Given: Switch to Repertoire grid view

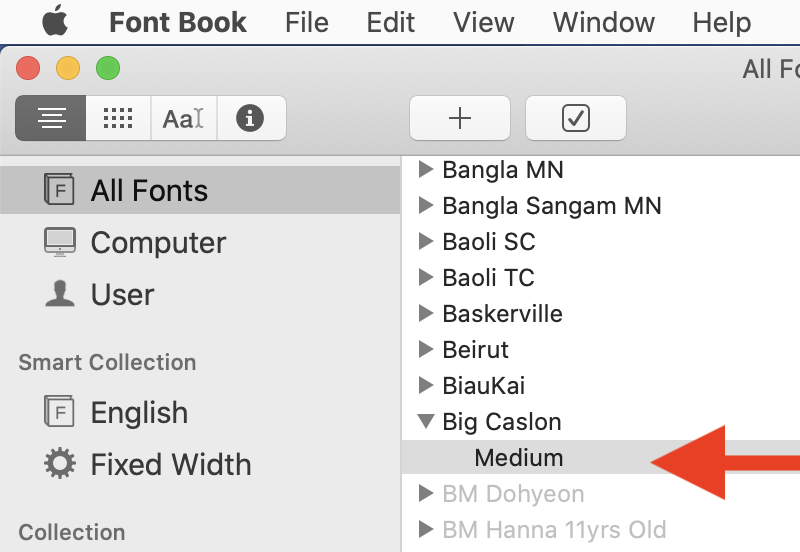Looking at the screenshot, I should point(118,118).
